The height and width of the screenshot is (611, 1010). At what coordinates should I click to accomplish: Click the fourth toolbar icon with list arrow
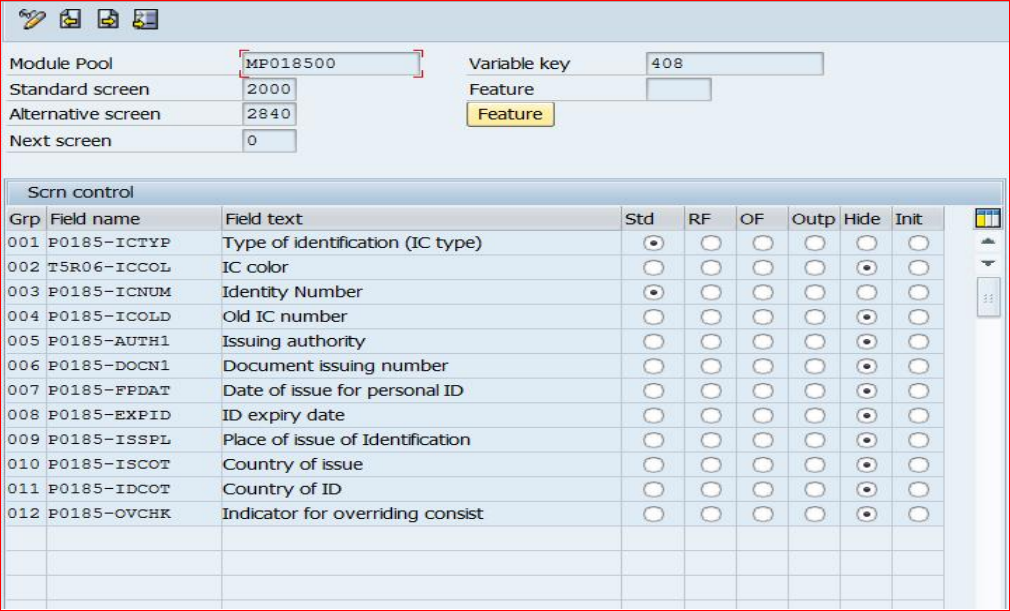(145, 19)
